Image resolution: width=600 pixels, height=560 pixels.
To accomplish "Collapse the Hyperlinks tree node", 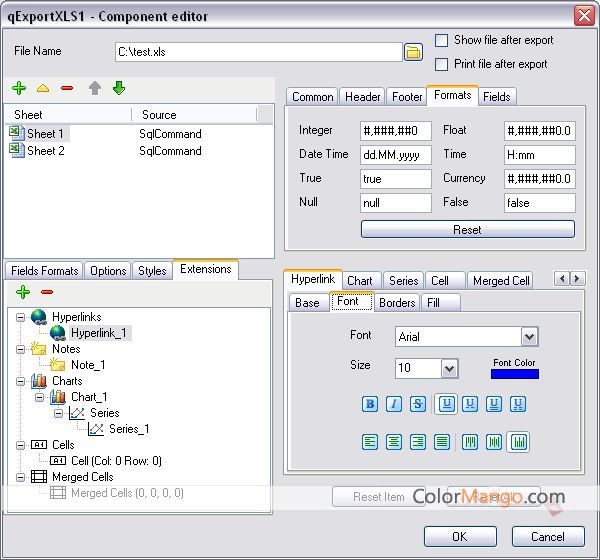I will [22, 317].
